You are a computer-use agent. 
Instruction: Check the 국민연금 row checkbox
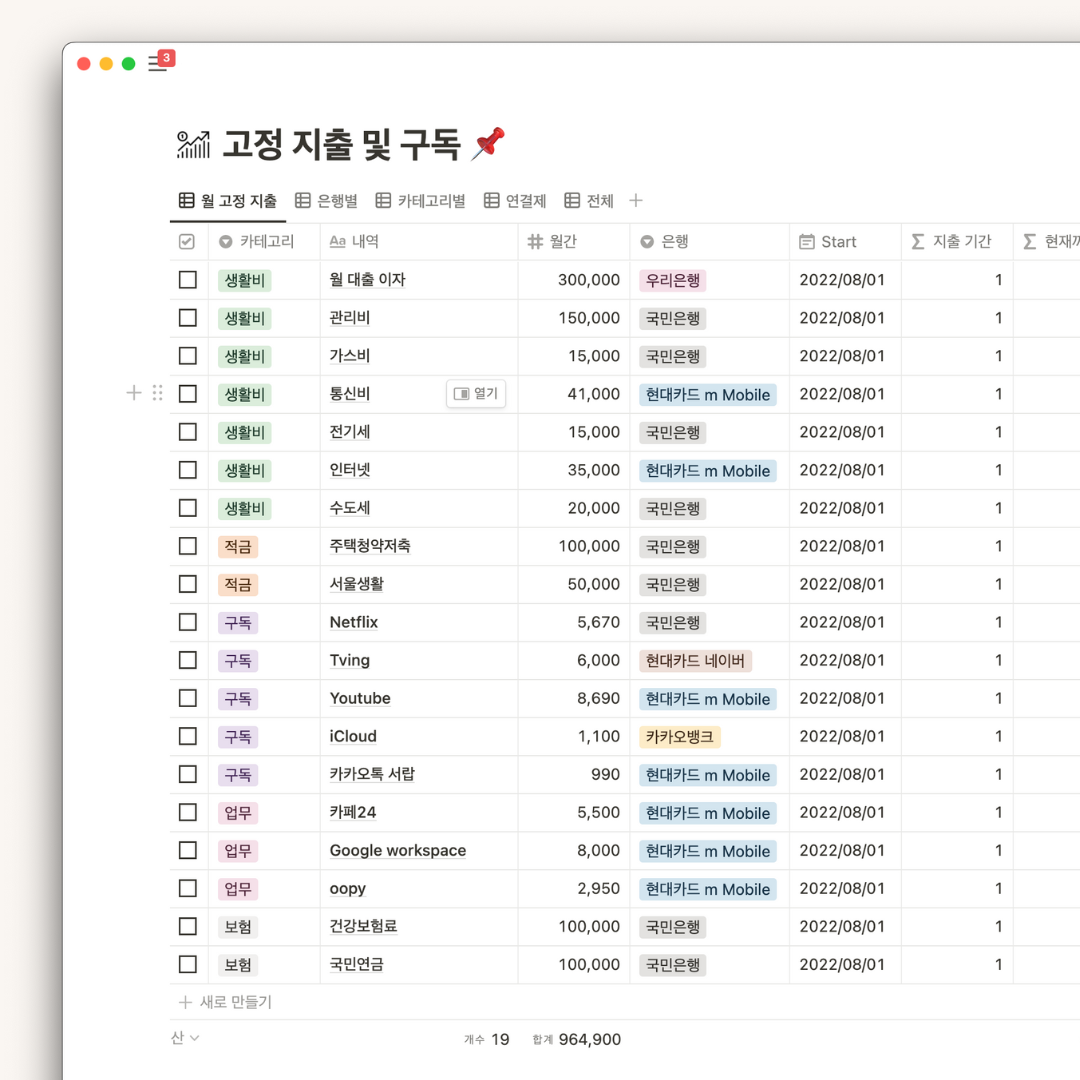[x=187, y=964]
